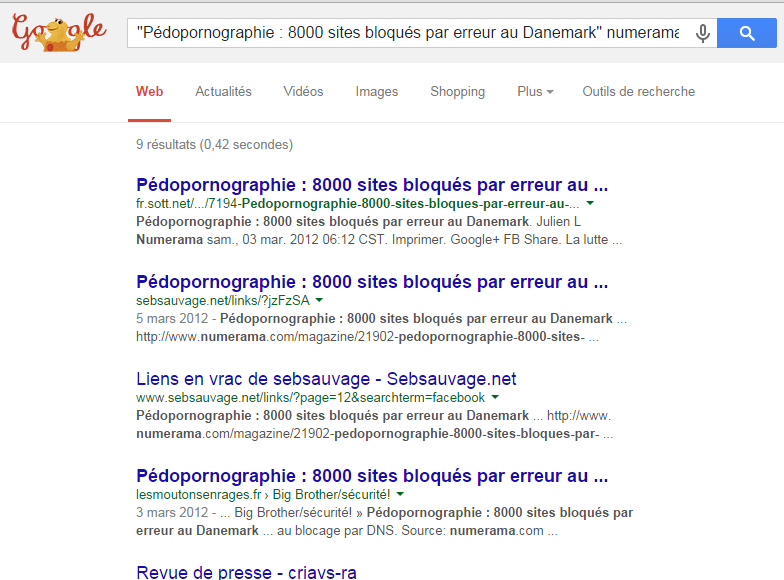Open Outils de recherche options
This screenshot has width=784, height=580.
(638, 92)
